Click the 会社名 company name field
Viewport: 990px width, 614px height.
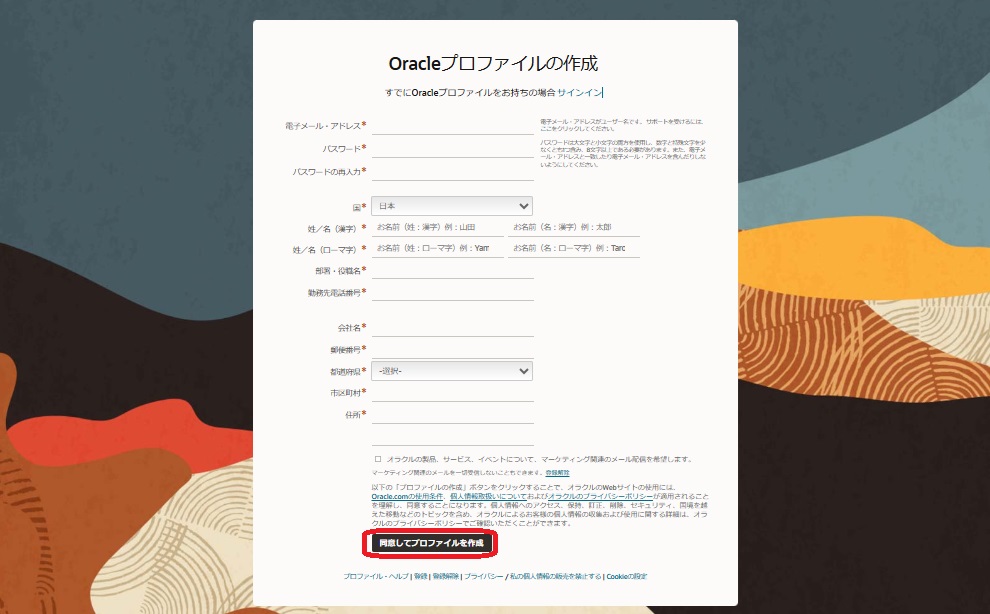pos(452,327)
